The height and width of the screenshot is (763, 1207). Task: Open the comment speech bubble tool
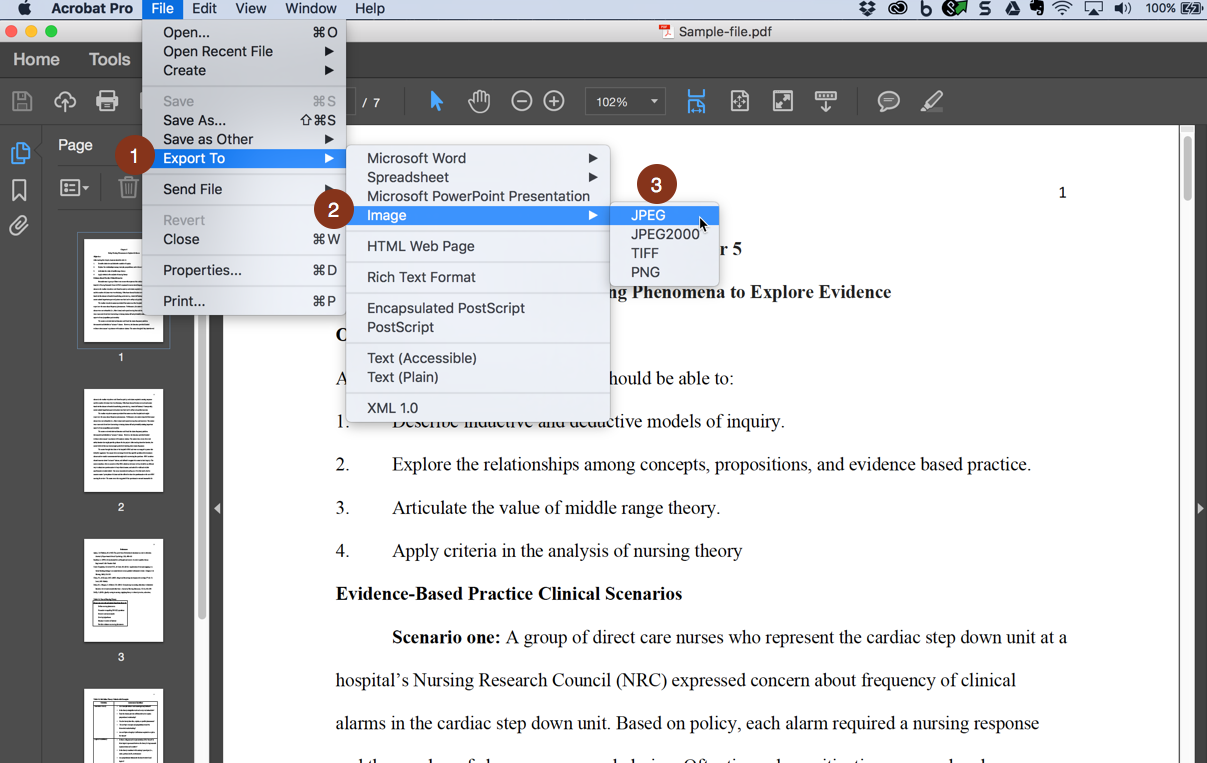(x=888, y=101)
